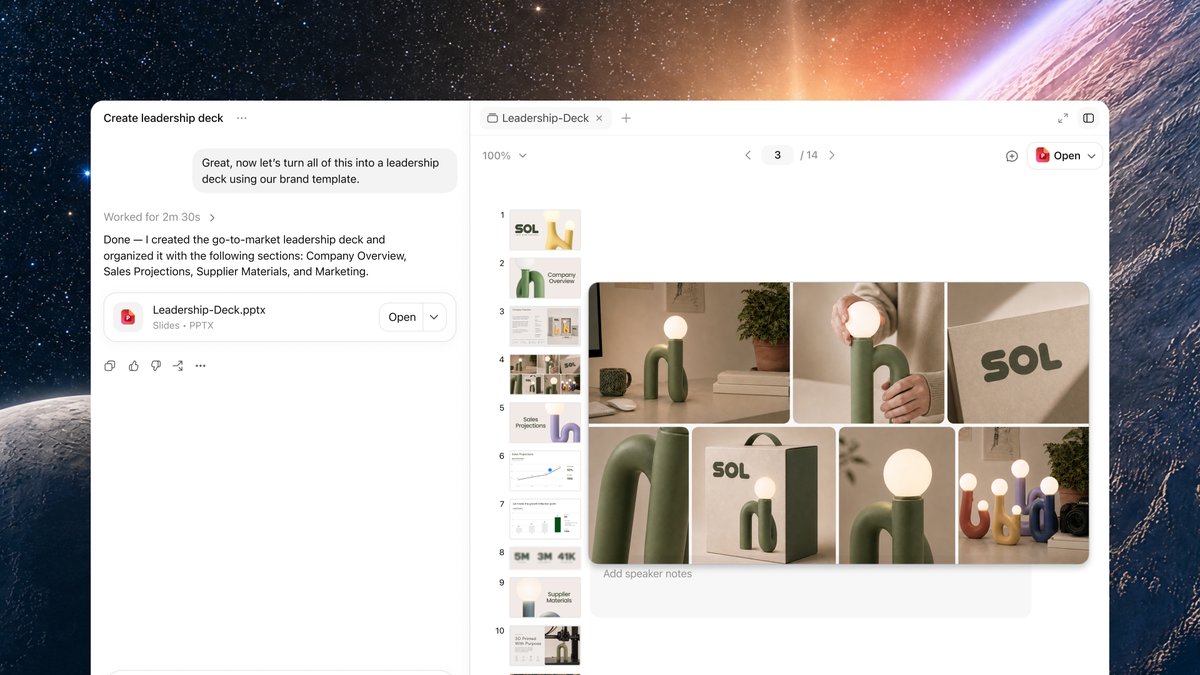
Task: Go to the previous slide
Action: [x=748, y=155]
